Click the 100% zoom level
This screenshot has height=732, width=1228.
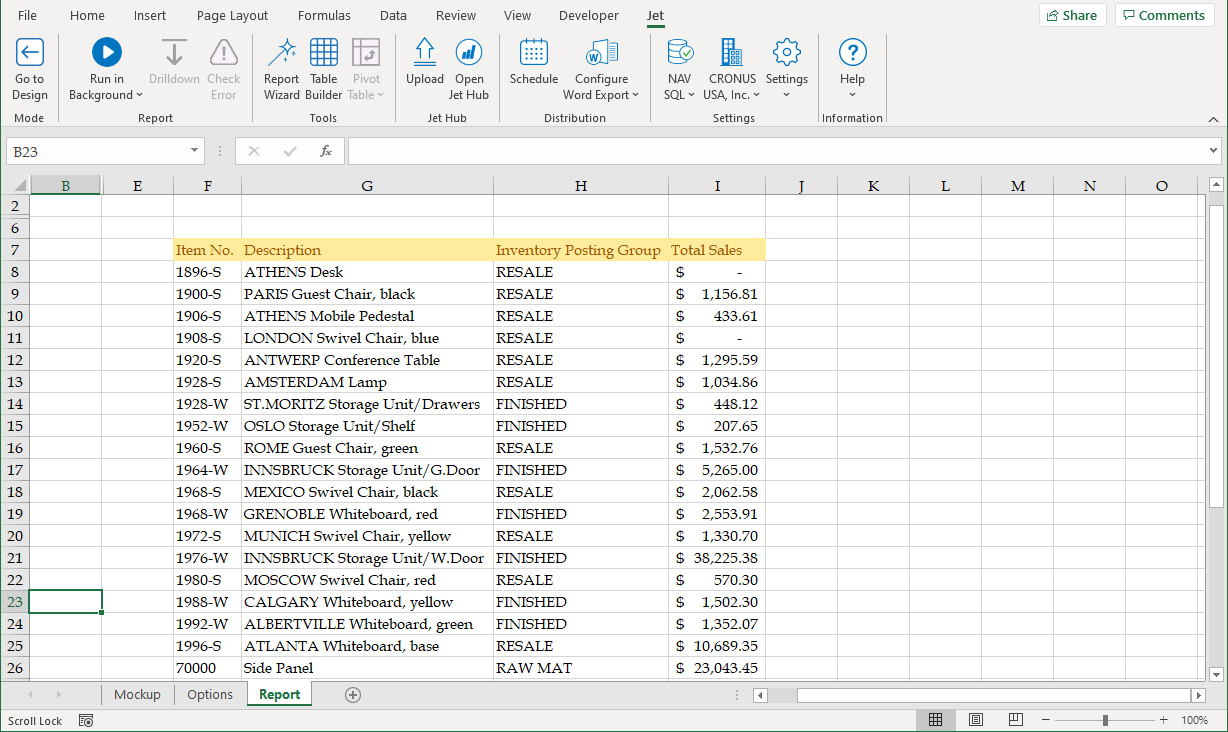click(x=1194, y=720)
